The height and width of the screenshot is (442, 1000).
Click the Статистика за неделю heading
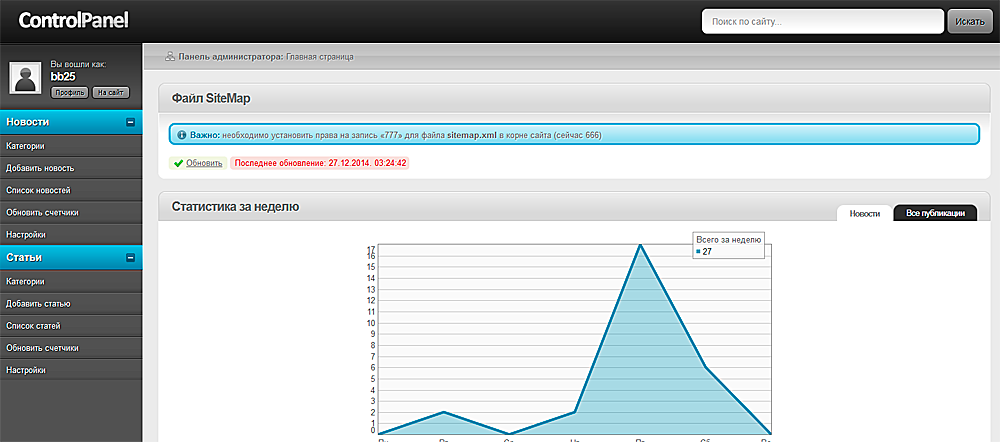click(x=235, y=207)
